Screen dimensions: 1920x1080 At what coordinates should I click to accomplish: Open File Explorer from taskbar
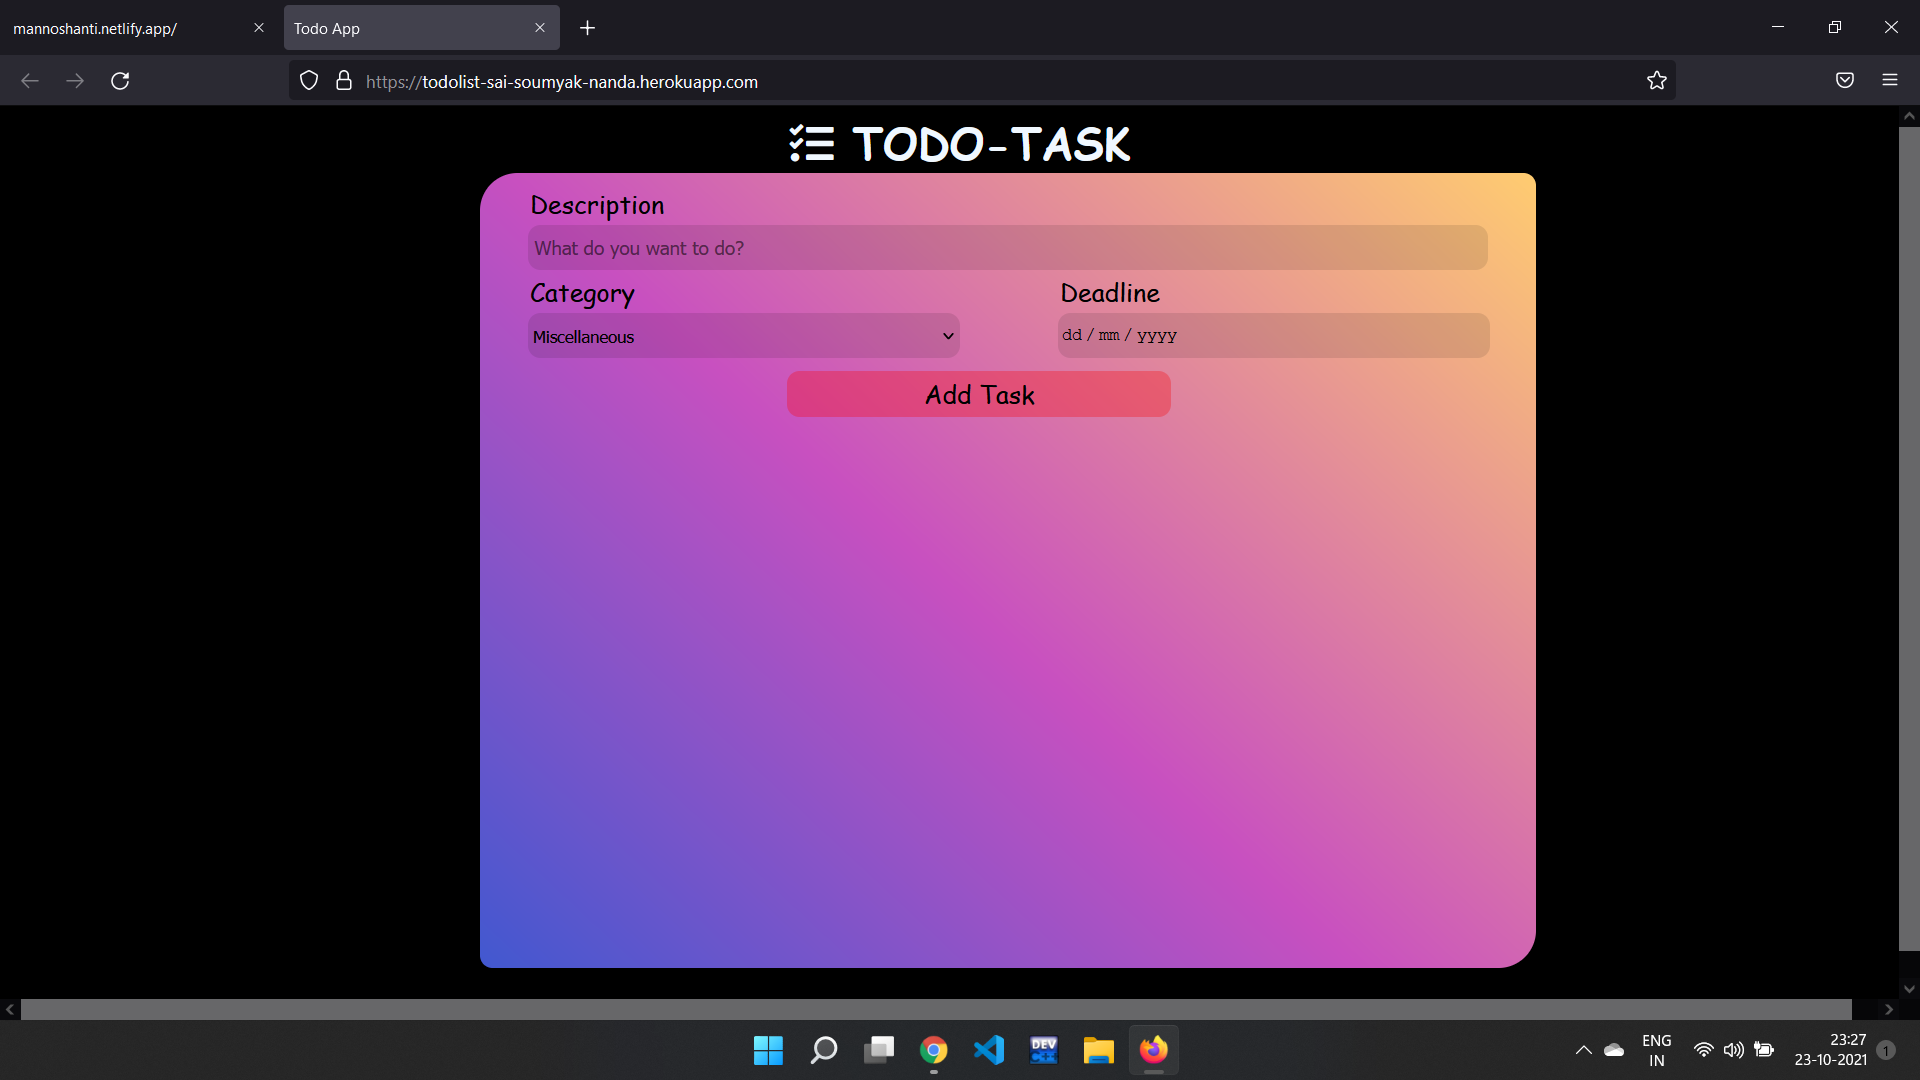tap(1098, 1050)
